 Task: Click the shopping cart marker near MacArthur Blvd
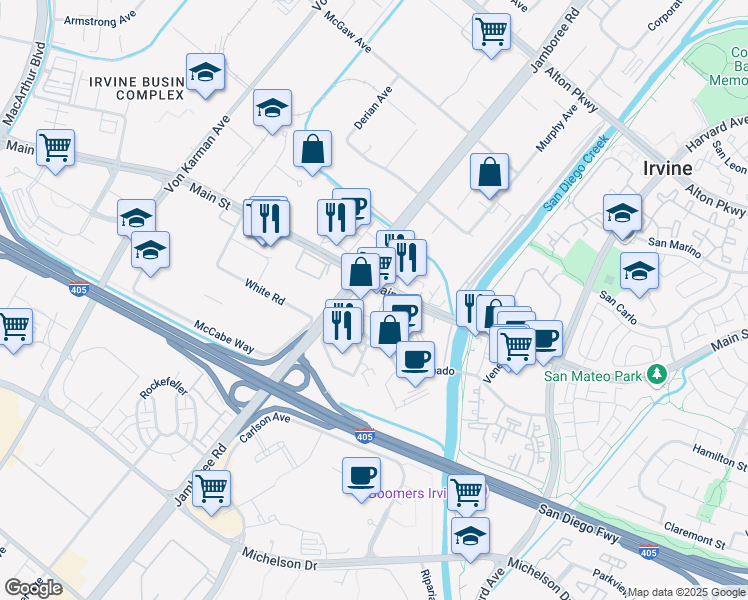55,148
